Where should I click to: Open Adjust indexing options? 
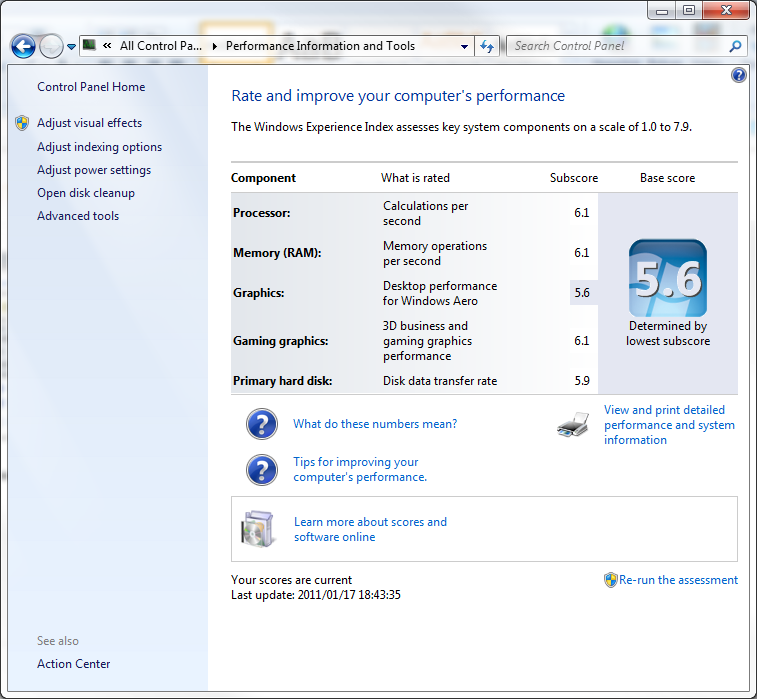(99, 147)
